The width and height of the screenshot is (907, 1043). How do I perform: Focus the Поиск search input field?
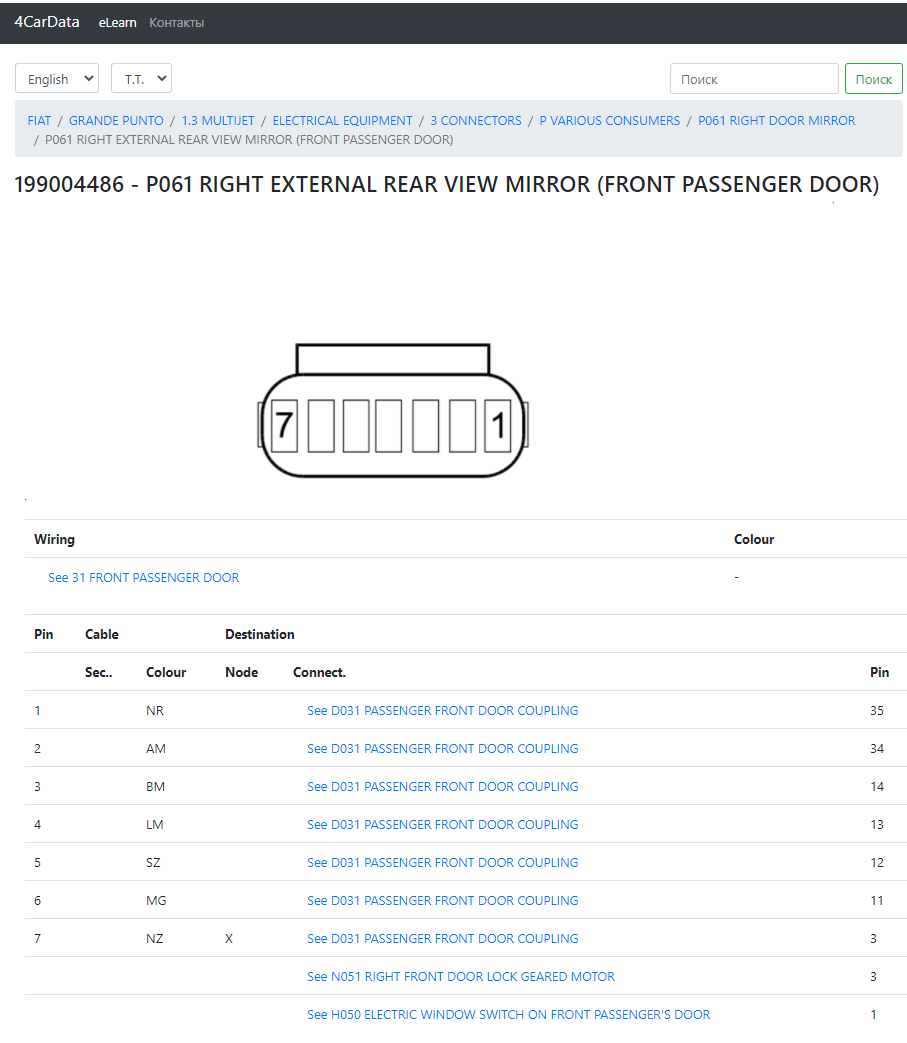click(754, 78)
